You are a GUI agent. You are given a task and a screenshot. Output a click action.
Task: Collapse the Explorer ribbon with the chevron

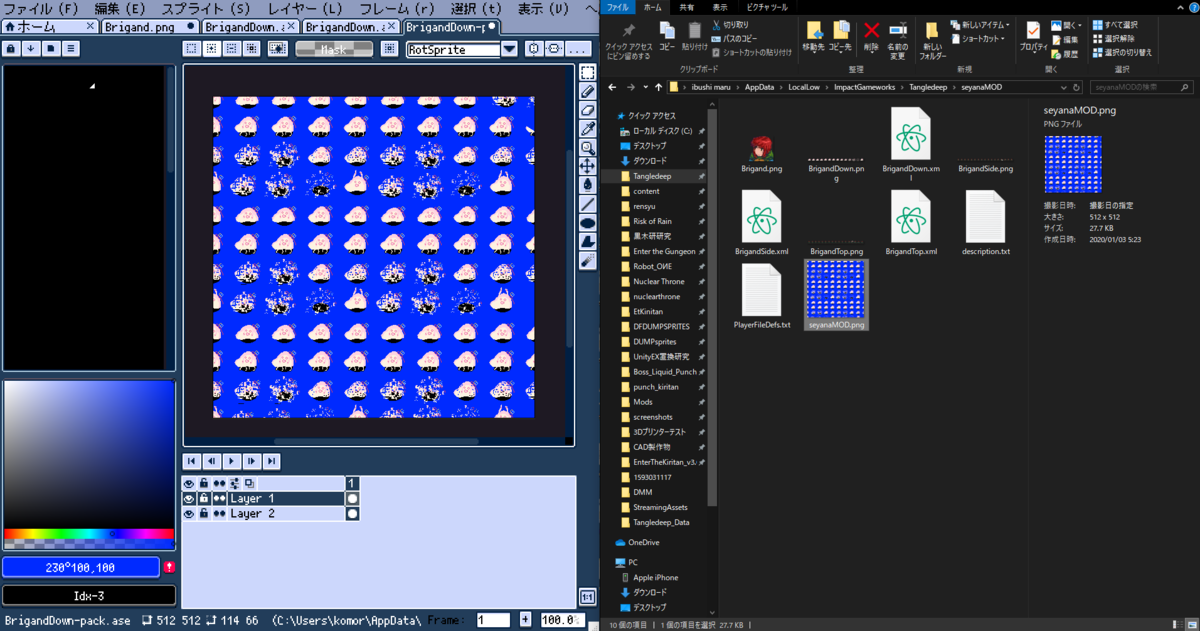click(1179, 6)
